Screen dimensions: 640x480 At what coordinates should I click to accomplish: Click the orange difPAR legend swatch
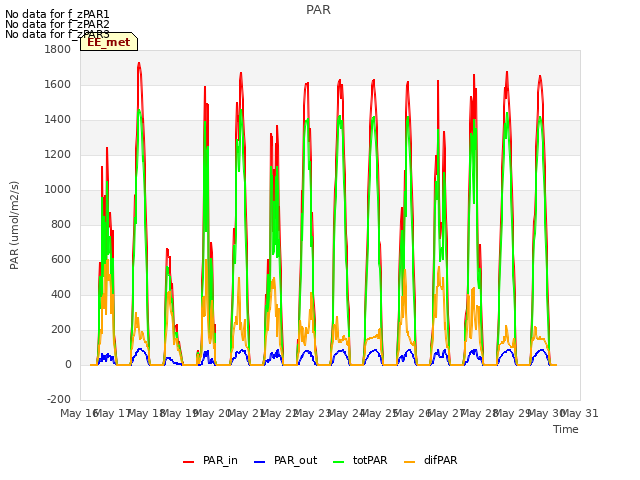pos(409,462)
